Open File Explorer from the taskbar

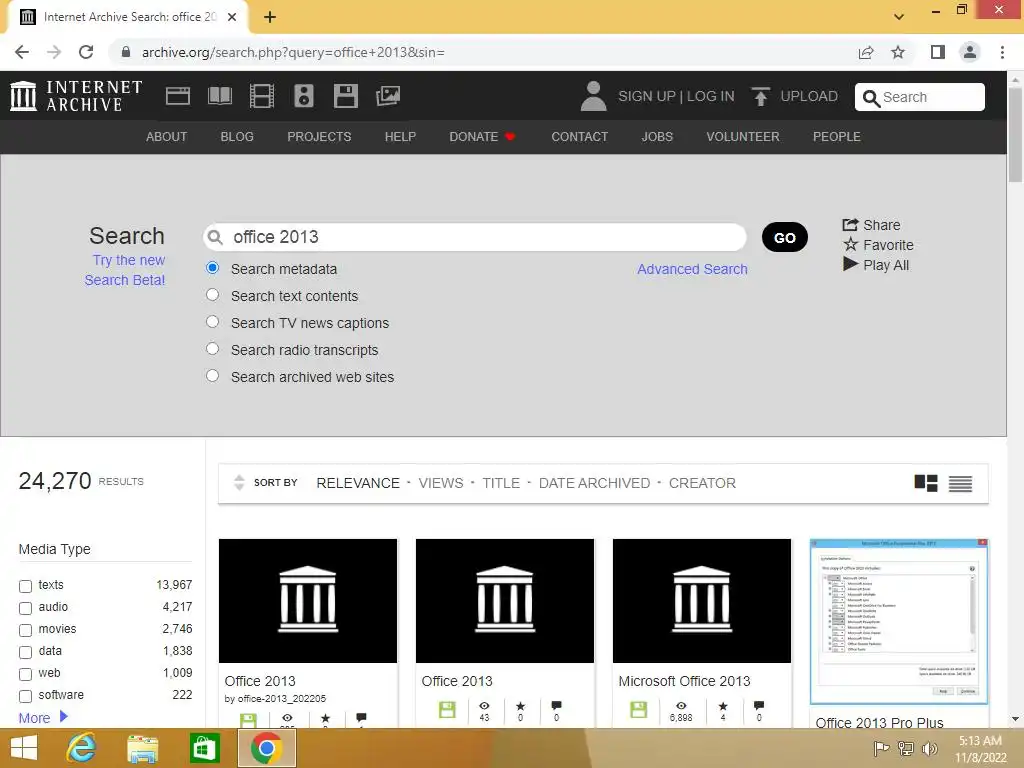click(x=142, y=748)
